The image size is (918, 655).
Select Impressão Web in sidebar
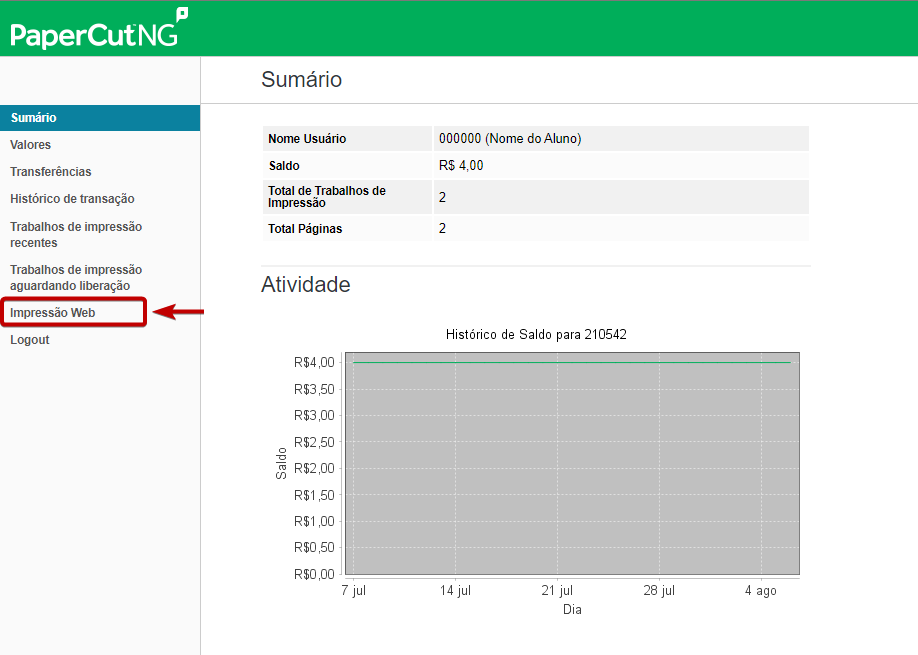coord(53,313)
